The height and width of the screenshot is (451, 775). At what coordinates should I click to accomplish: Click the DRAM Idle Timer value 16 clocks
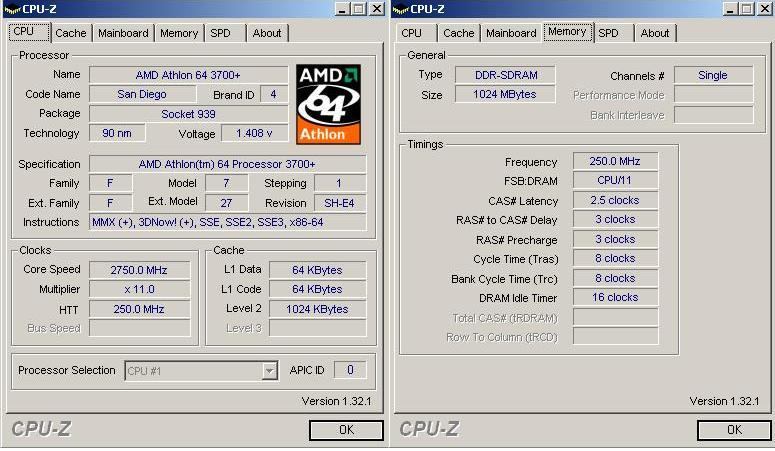pyautogui.click(x=615, y=298)
